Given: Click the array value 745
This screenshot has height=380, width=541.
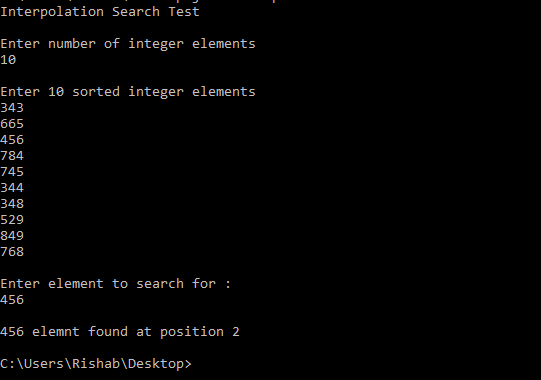Looking at the screenshot, I should point(12,172).
